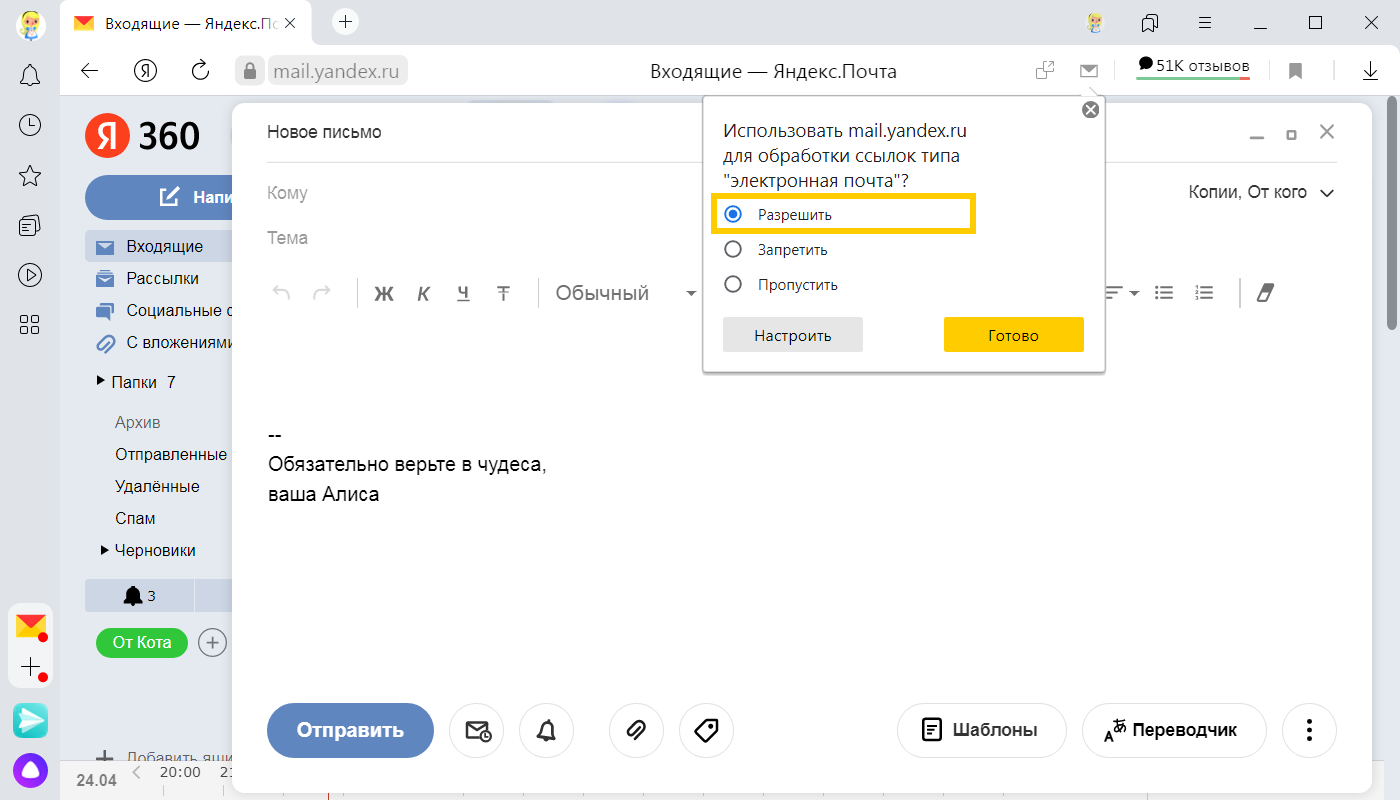Undo the last edit in the letter

(282, 293)
